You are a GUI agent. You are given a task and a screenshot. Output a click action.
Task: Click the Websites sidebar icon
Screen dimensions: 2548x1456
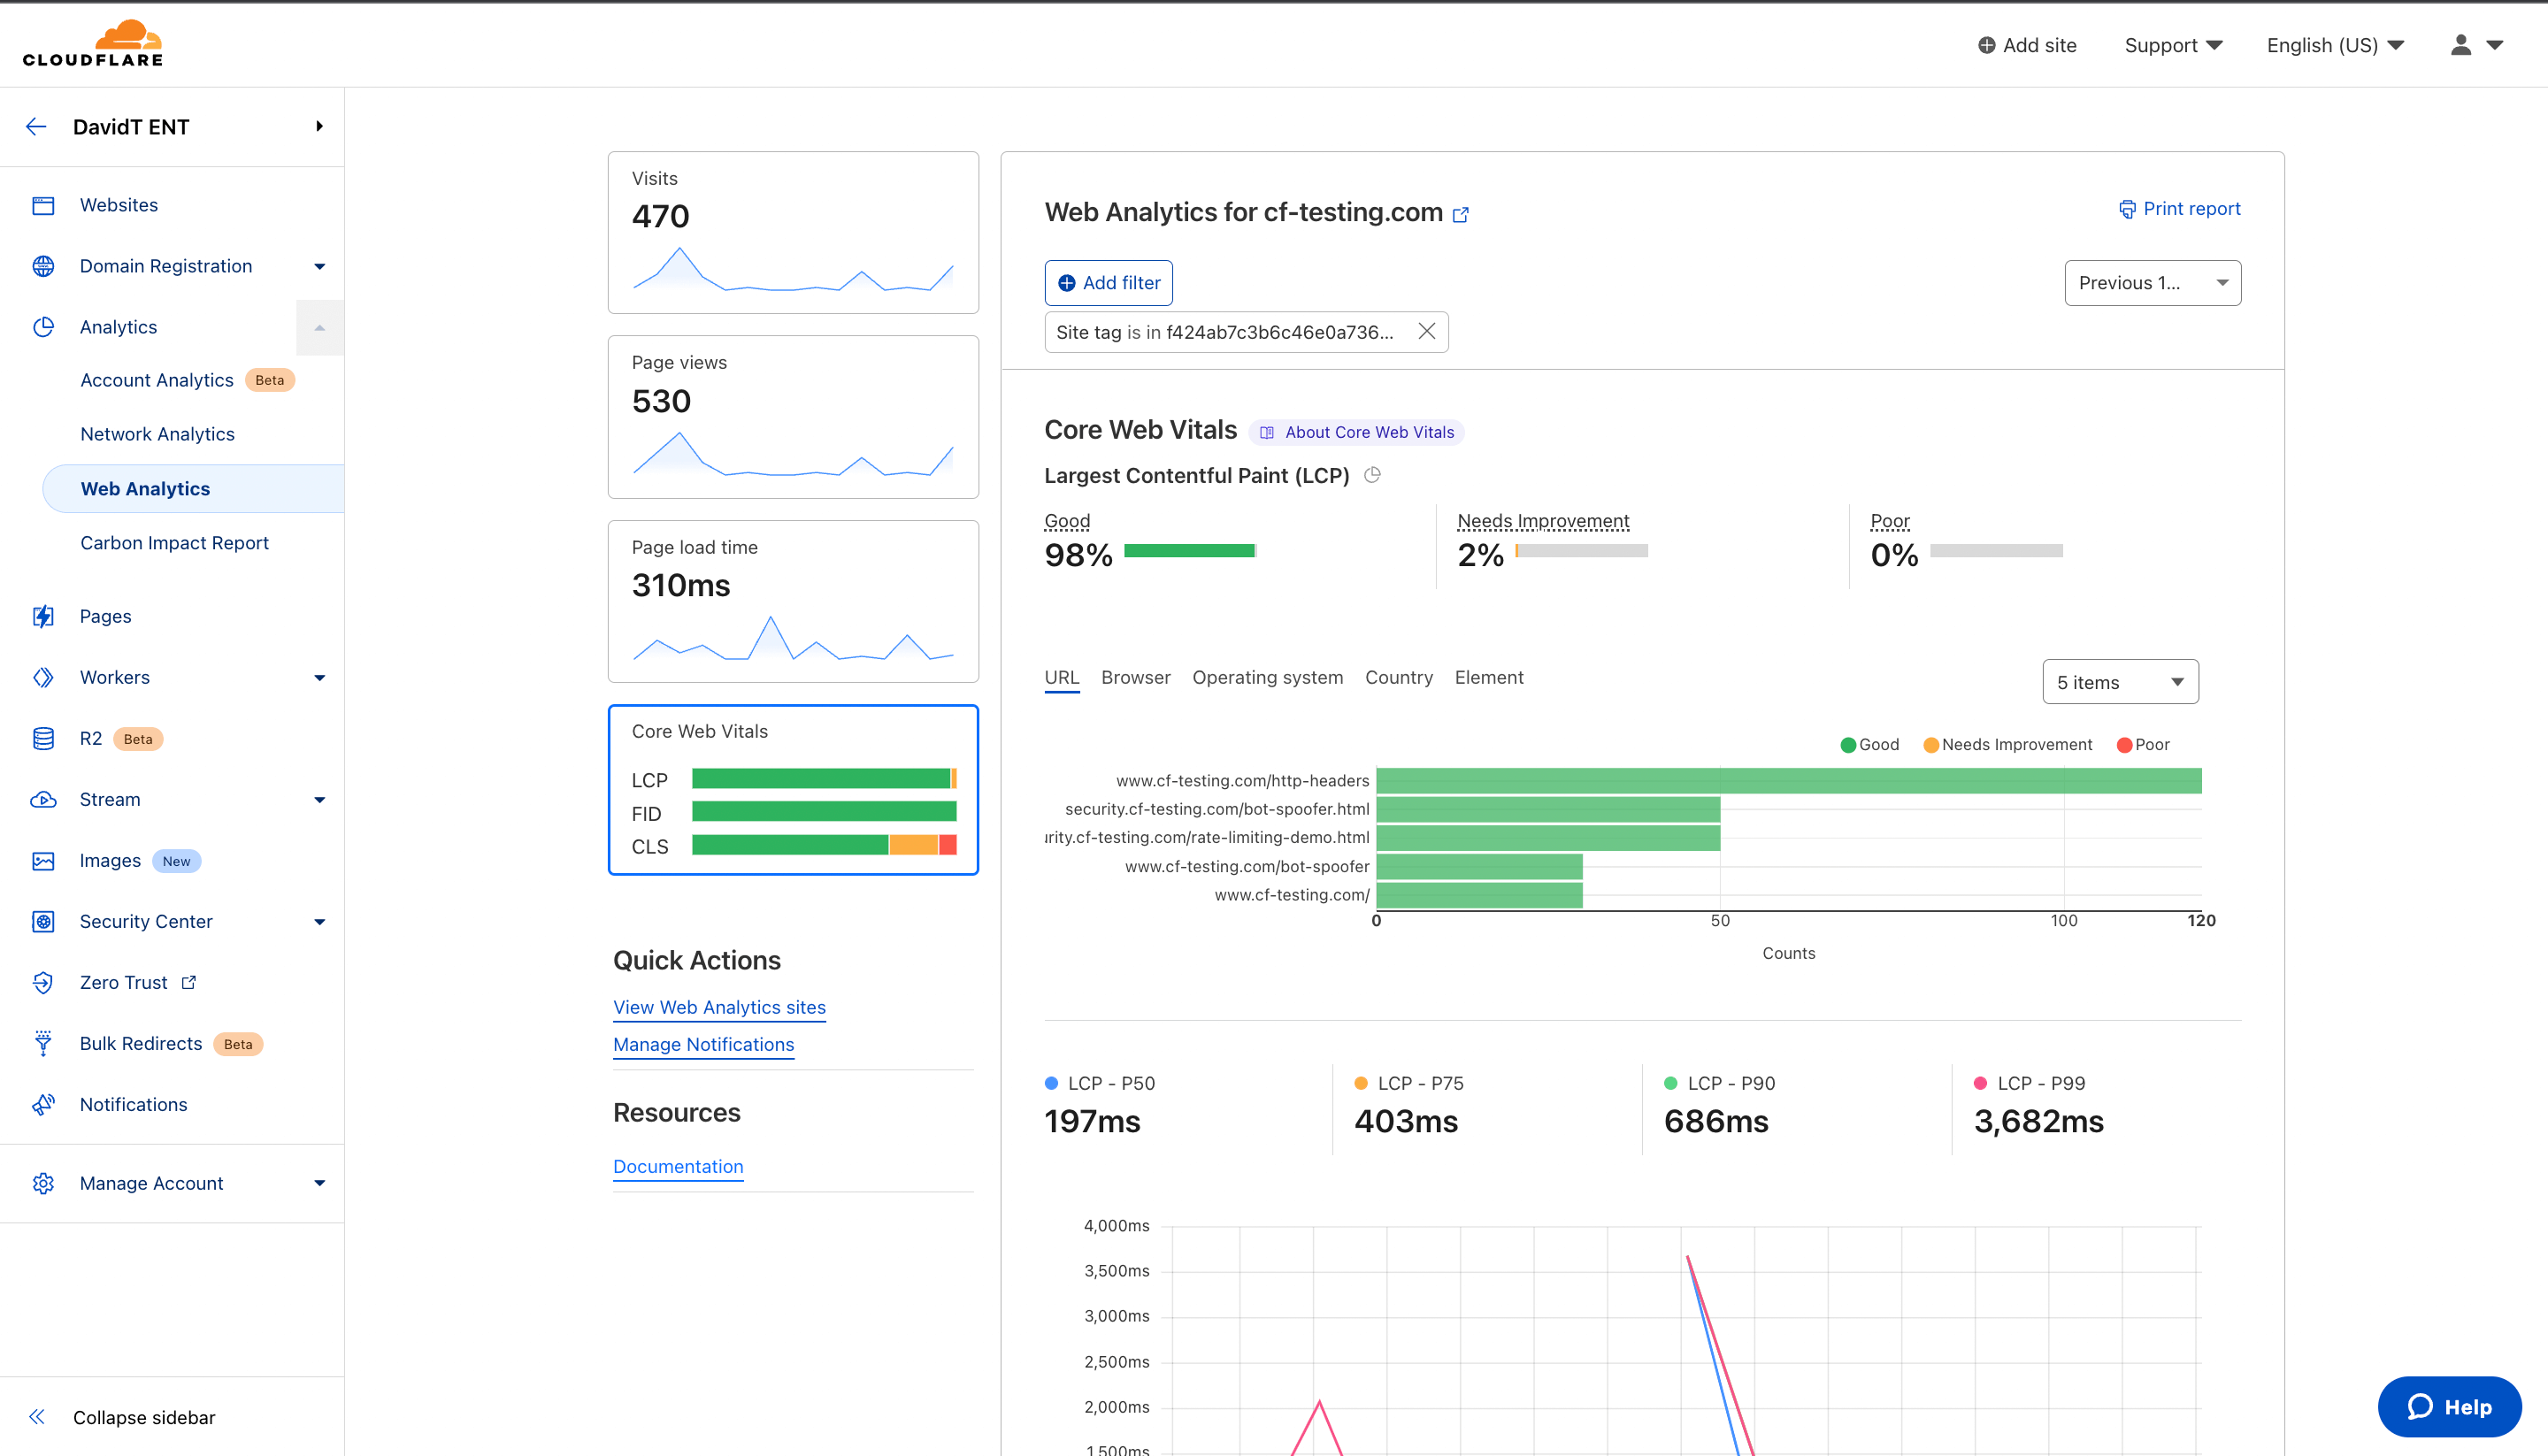pos(43,205)
